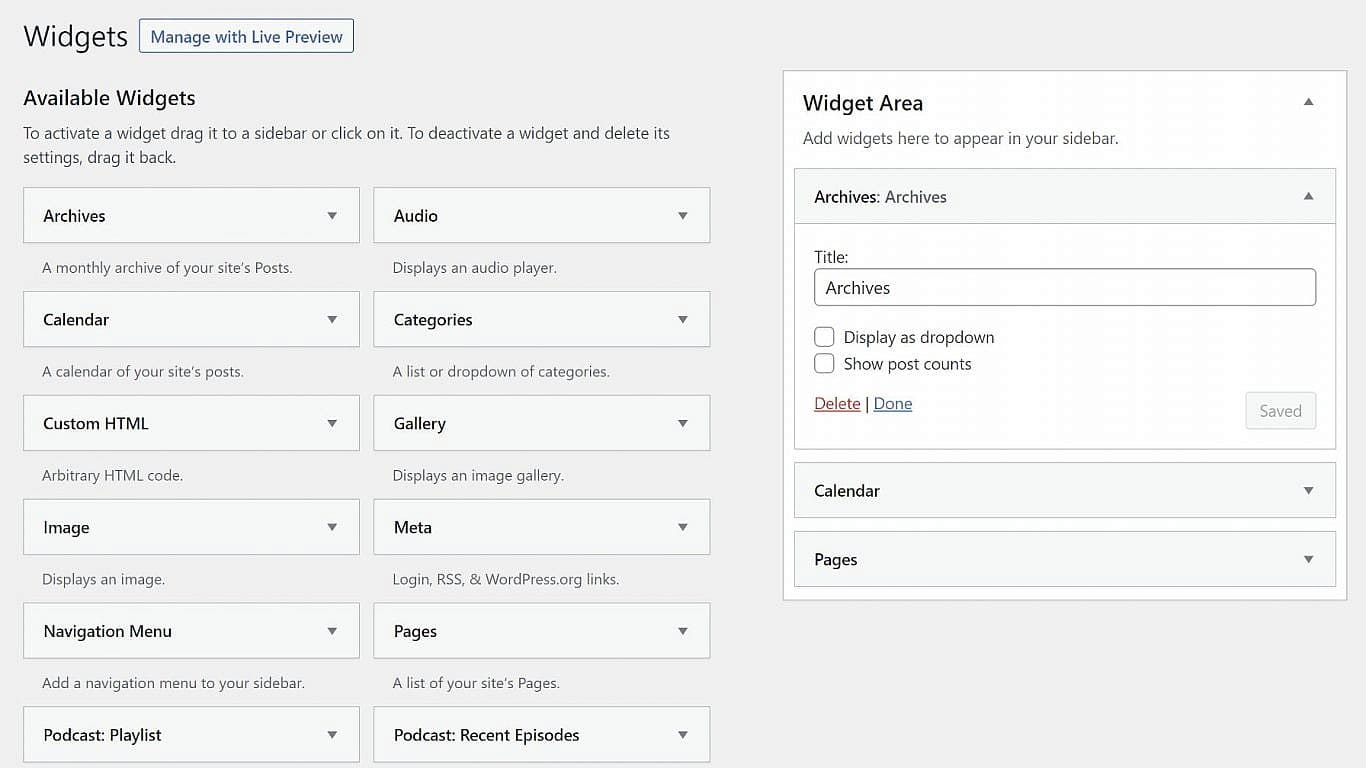
Task: Select the Categories available widget
Action: (520, 320)
